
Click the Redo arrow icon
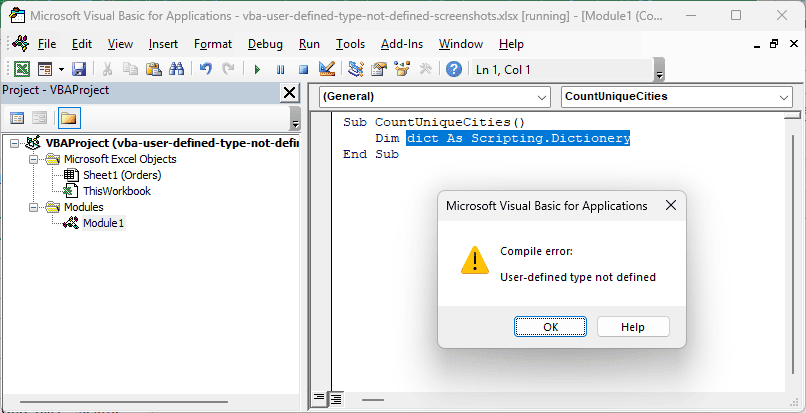click(228, 69)
